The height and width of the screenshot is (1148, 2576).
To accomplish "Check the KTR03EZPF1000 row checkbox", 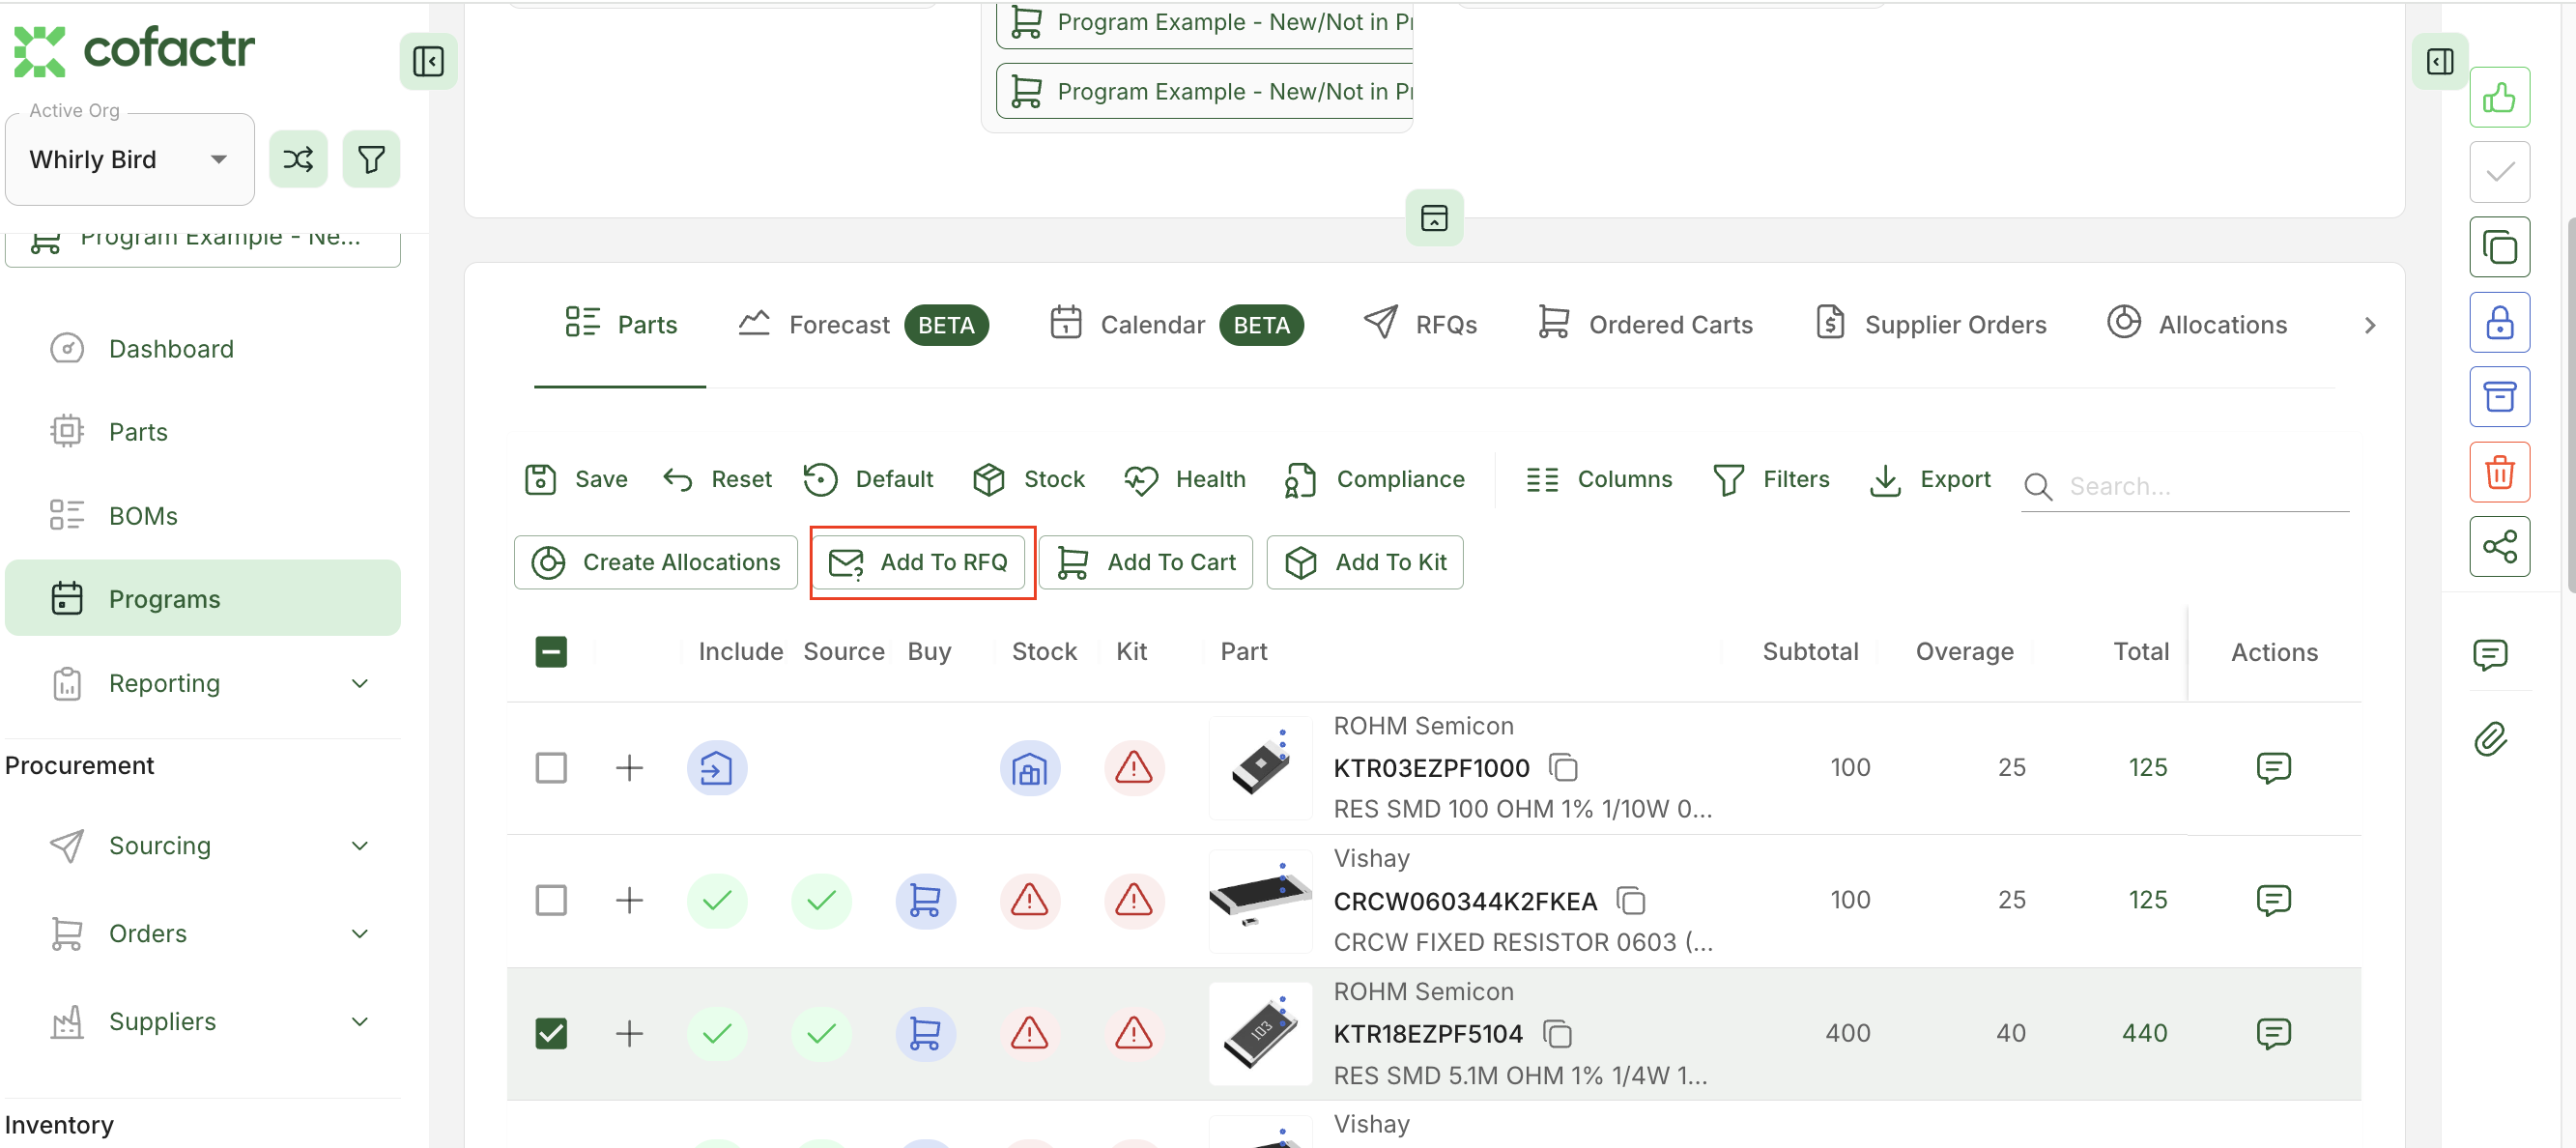I will [x=551, y=768].
